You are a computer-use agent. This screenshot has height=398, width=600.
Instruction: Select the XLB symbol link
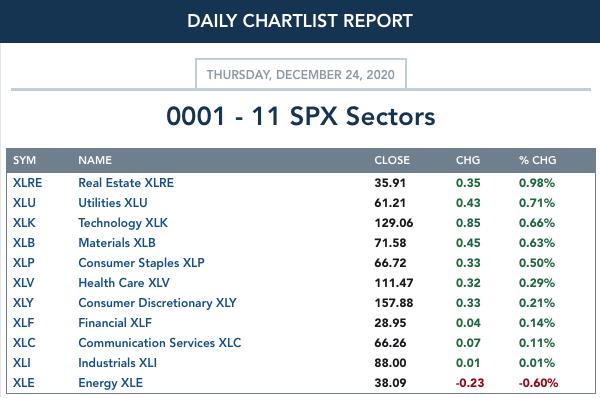24,243
